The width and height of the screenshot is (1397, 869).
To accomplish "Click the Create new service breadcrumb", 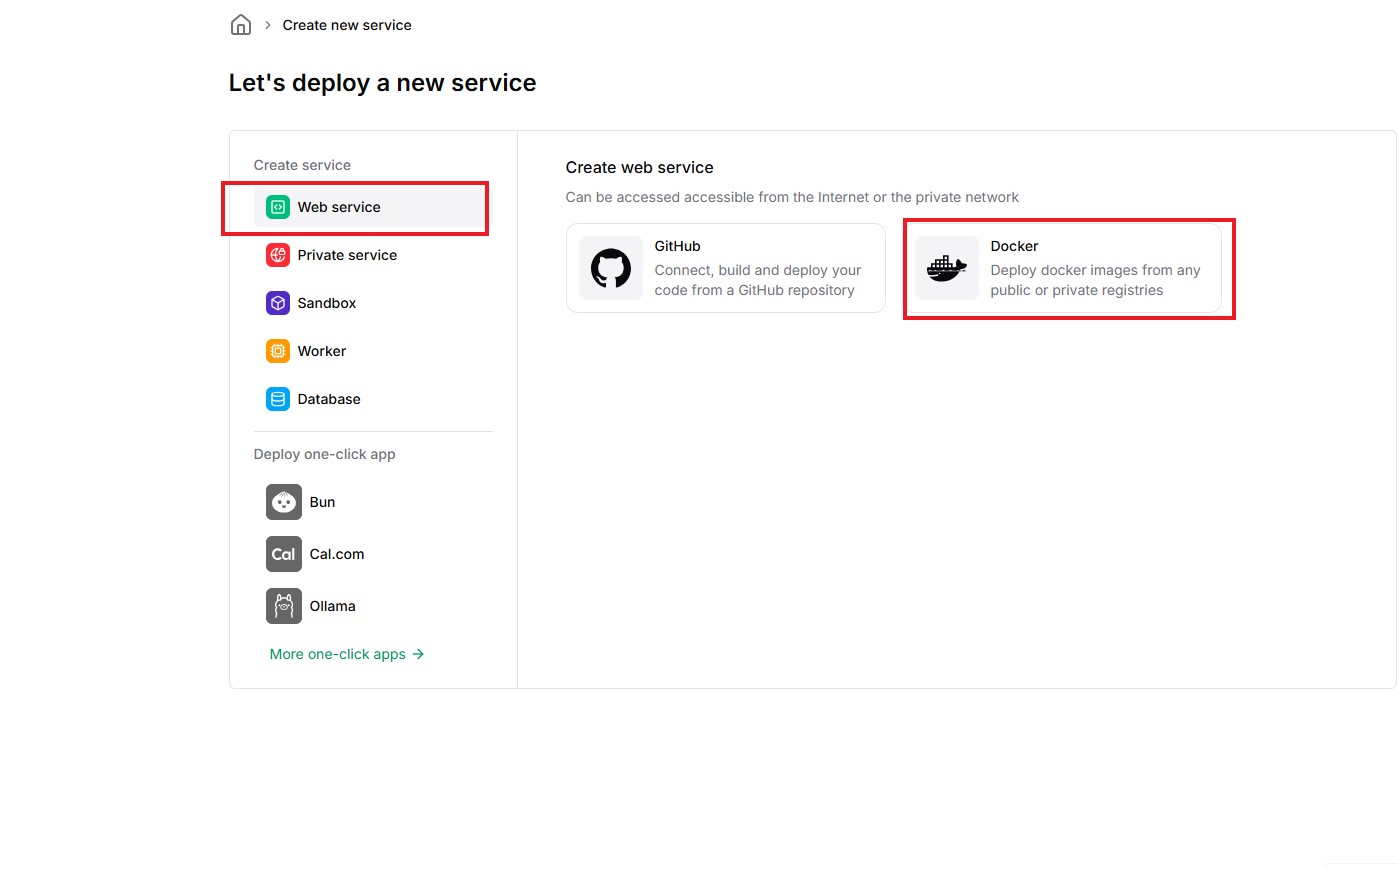I will [x=347, y=25].
